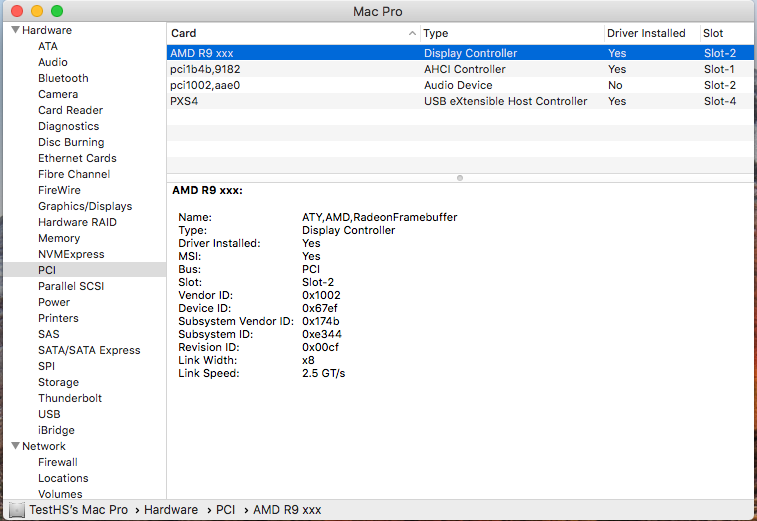
Task: Click the Mac Pro computer icon in path bar
Action: (x=17, y=510)
